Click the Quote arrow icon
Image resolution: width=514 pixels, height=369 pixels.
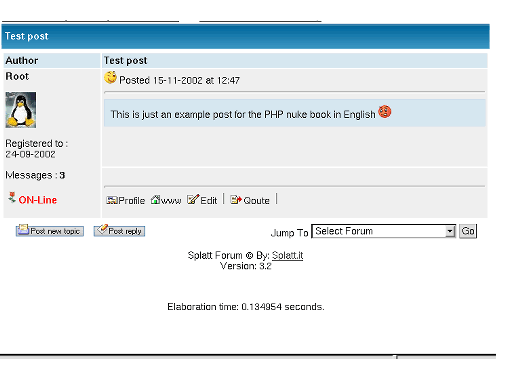coord(236,200)
